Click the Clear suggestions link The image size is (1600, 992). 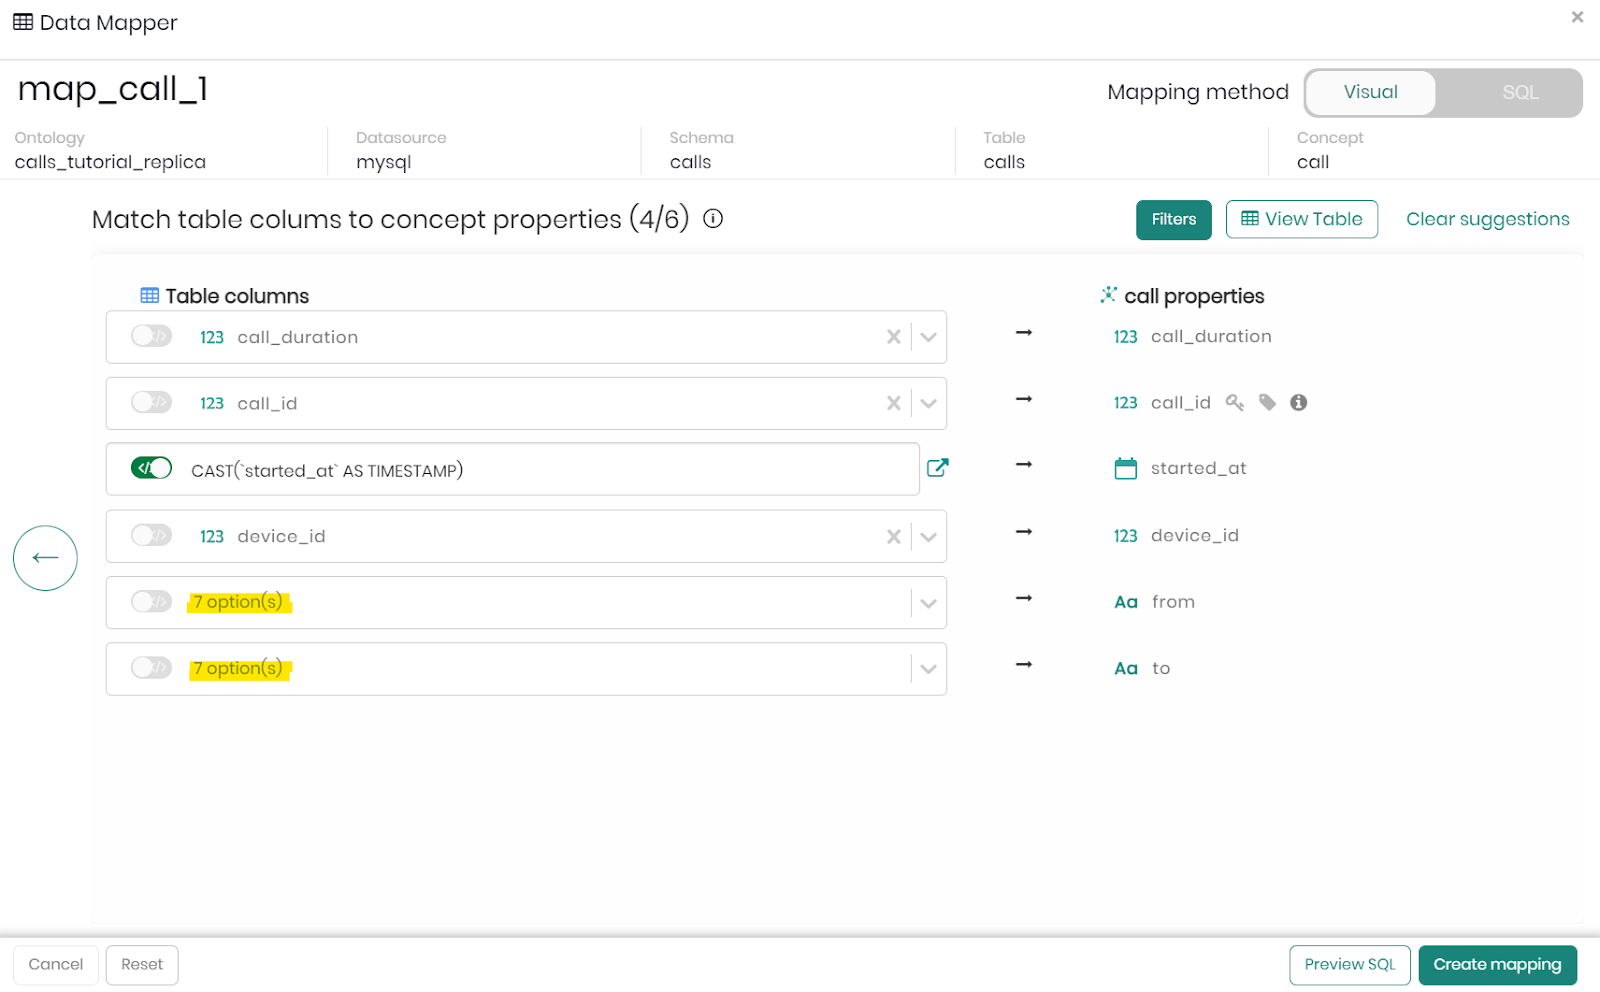tap(1487, 219)
